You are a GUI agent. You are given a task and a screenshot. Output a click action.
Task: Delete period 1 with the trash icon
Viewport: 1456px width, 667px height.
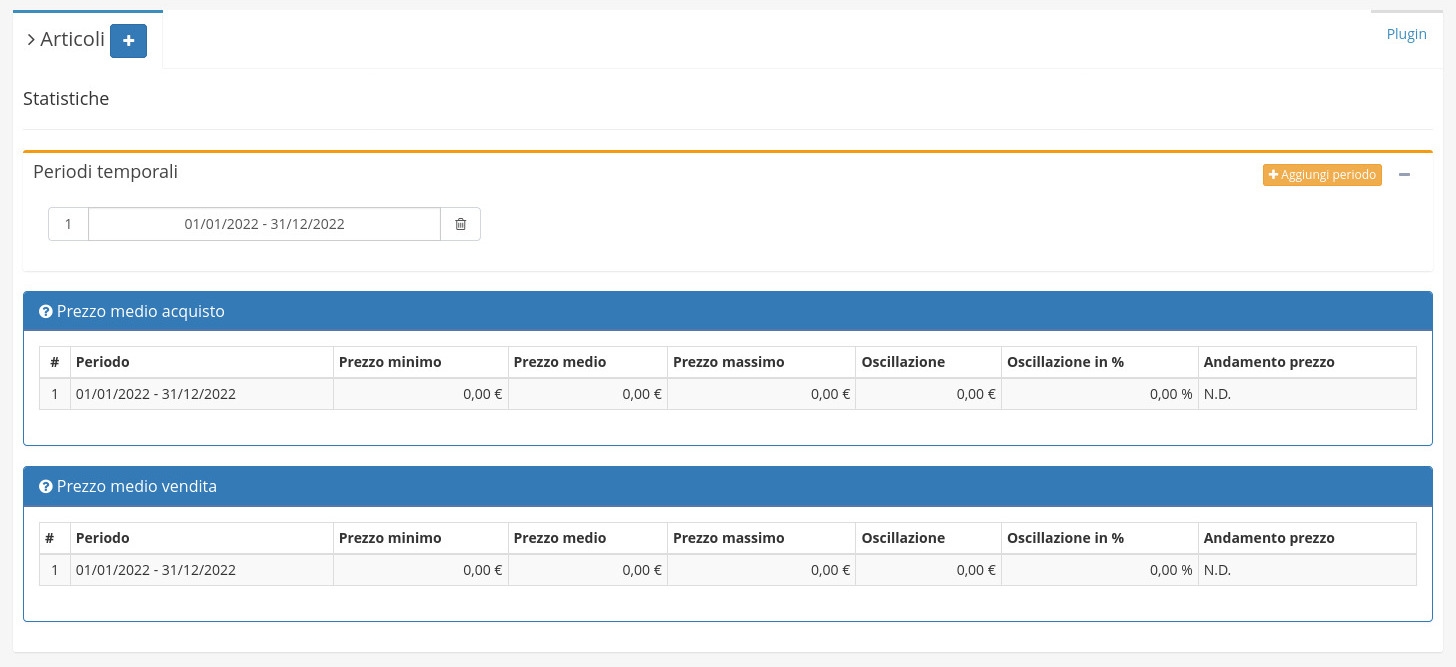pos(460,224)
